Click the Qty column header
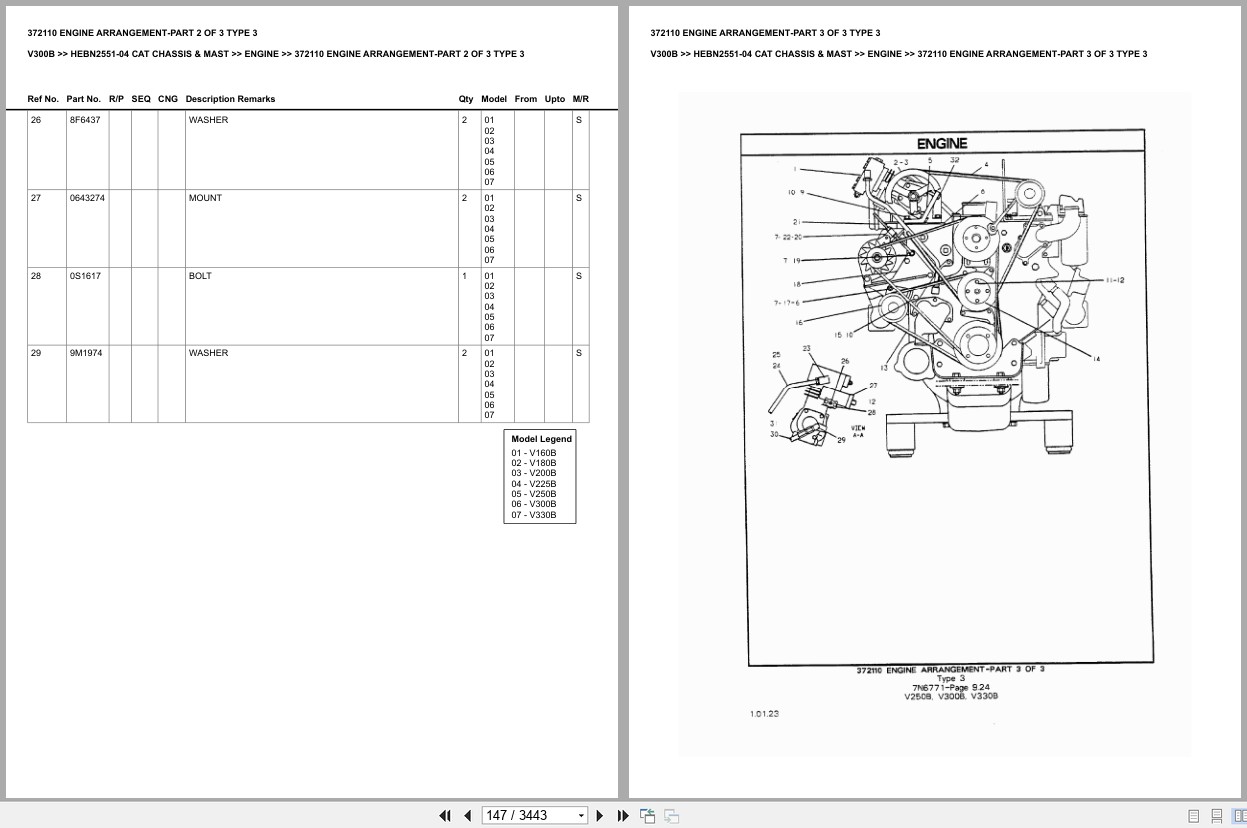1247x828 pixels. coord(466,99)
